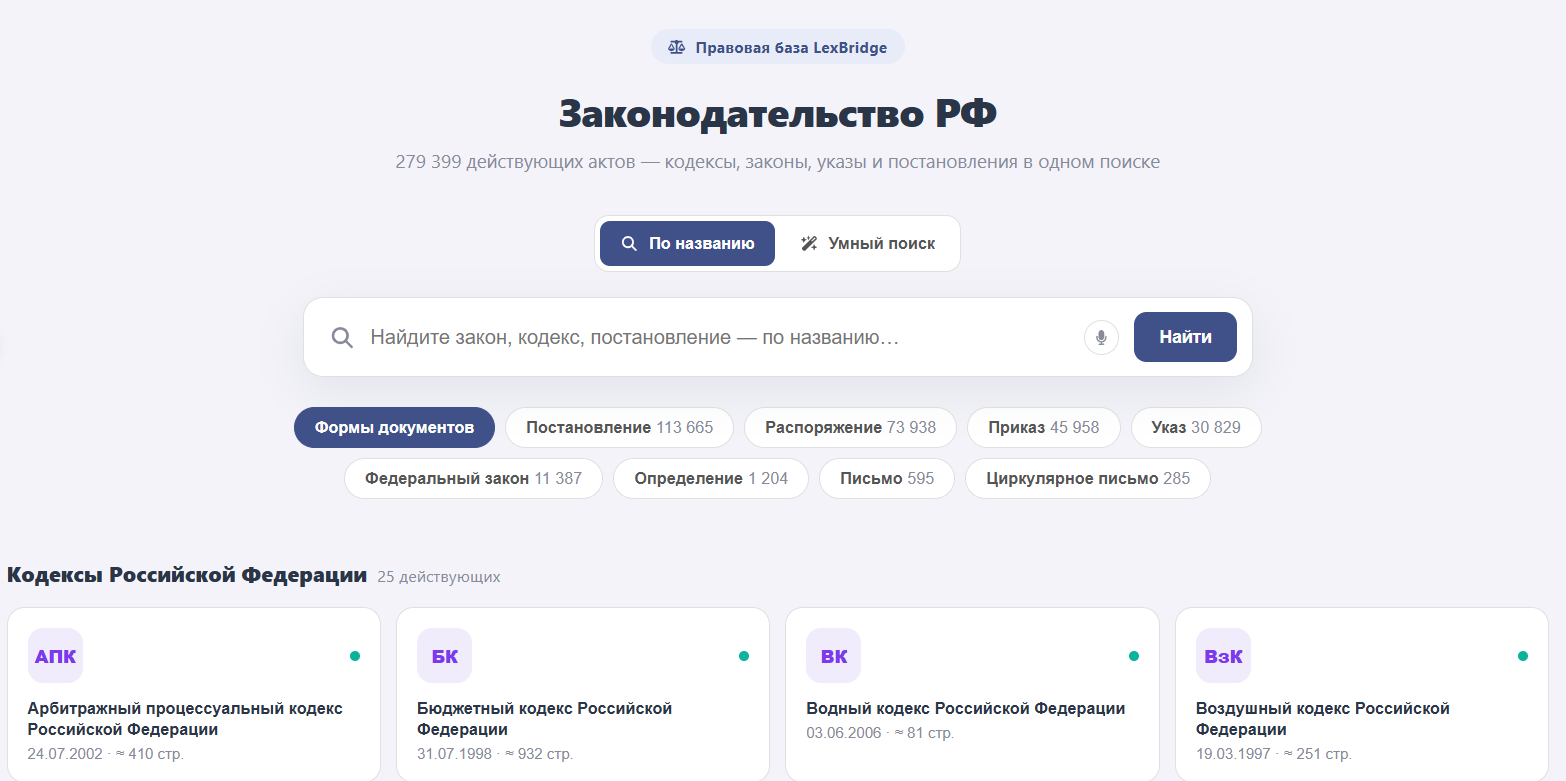The height and width of the screenshot is (781, 1566).
Task: Click green status dot on Водный кодекс card
Action: click(x=1134, y=656)
